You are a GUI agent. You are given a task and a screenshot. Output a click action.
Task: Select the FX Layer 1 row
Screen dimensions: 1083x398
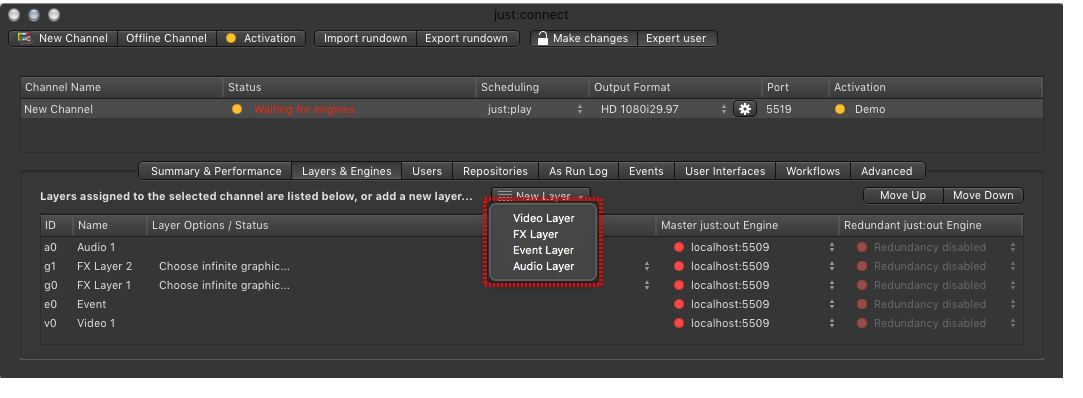(531, 285)
